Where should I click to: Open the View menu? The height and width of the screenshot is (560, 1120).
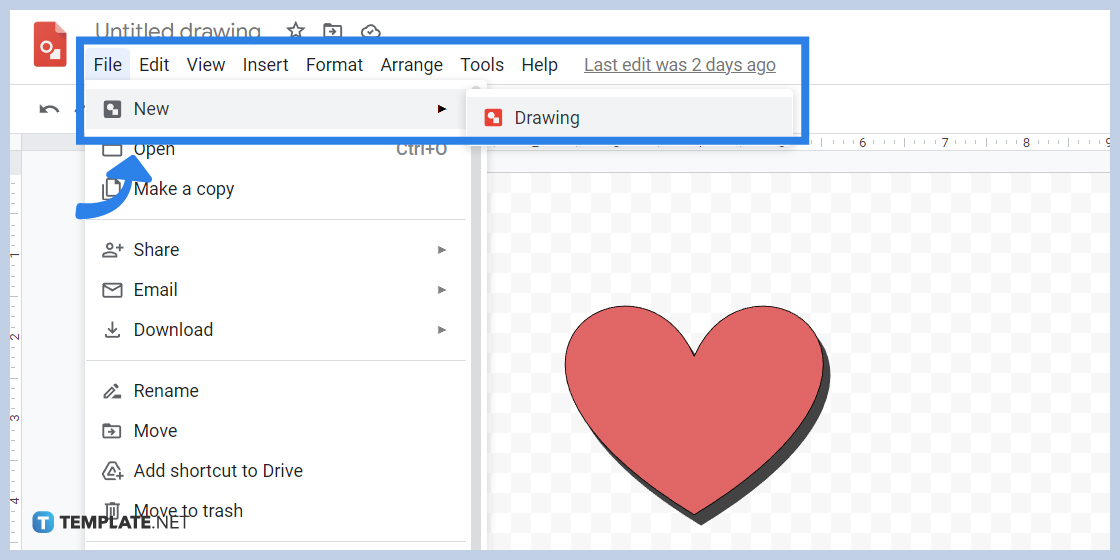click(206, 65)
